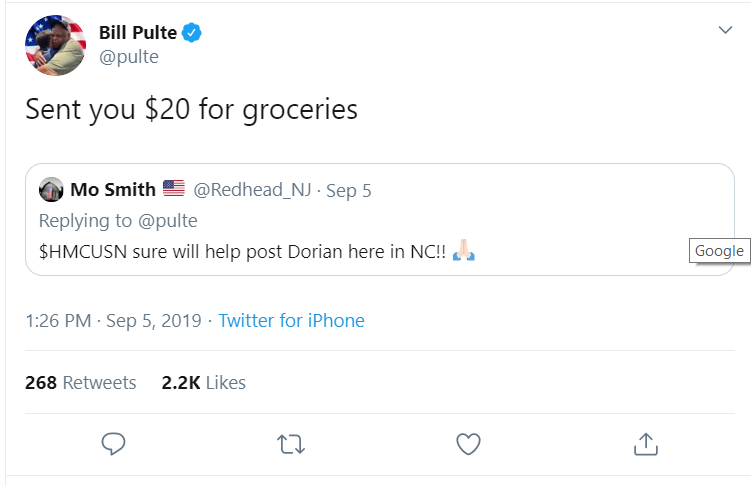Like the tweet with heart icon
751x486 pixels.
coord(468,443)
